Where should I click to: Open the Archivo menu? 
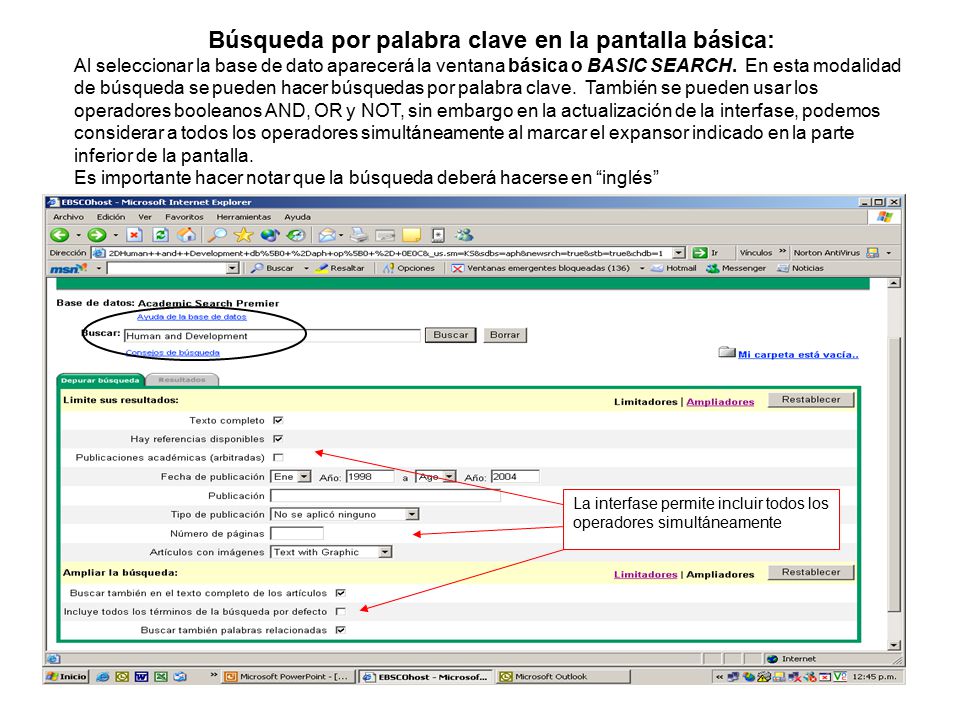68,217
